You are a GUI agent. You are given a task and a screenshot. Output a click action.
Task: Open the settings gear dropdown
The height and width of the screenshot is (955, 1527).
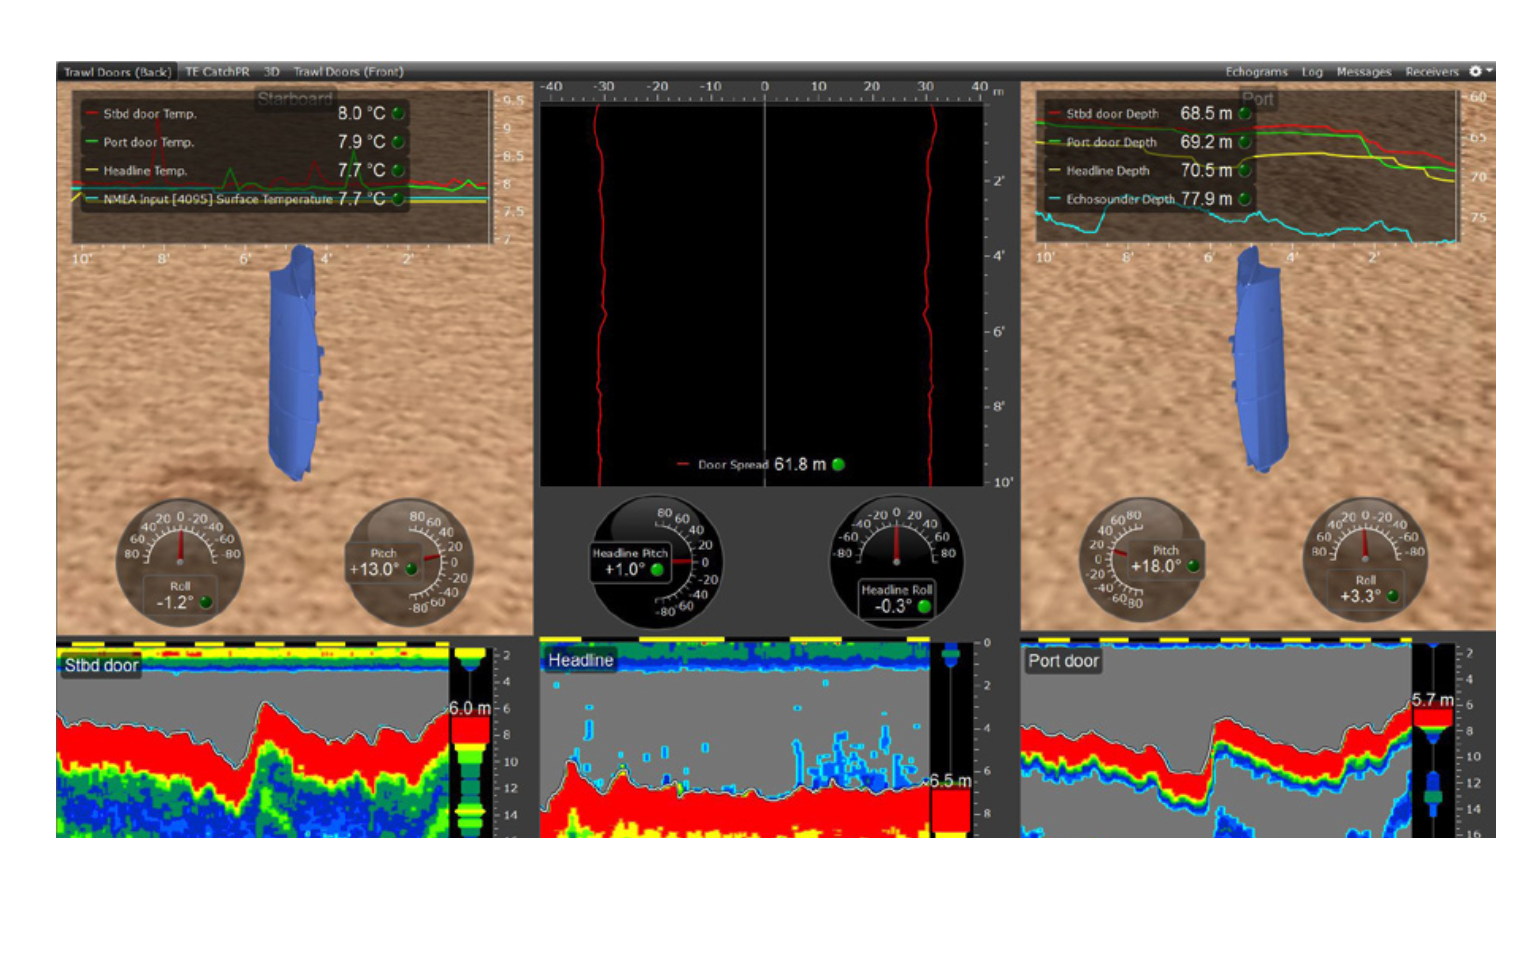pos(1480,71)
